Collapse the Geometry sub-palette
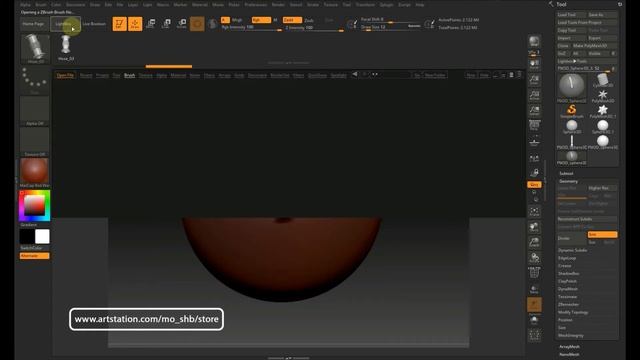Viewport: 640px width, 360px height. pyautogui.click(x=568, y=181)
